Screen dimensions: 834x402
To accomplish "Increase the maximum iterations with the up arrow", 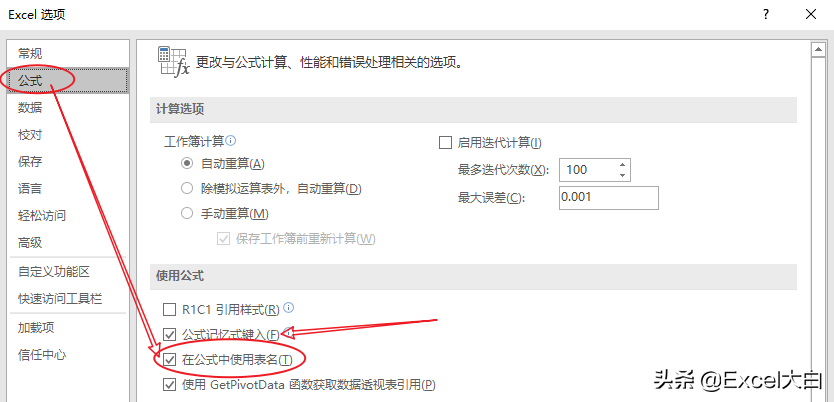I will (623, 164).
